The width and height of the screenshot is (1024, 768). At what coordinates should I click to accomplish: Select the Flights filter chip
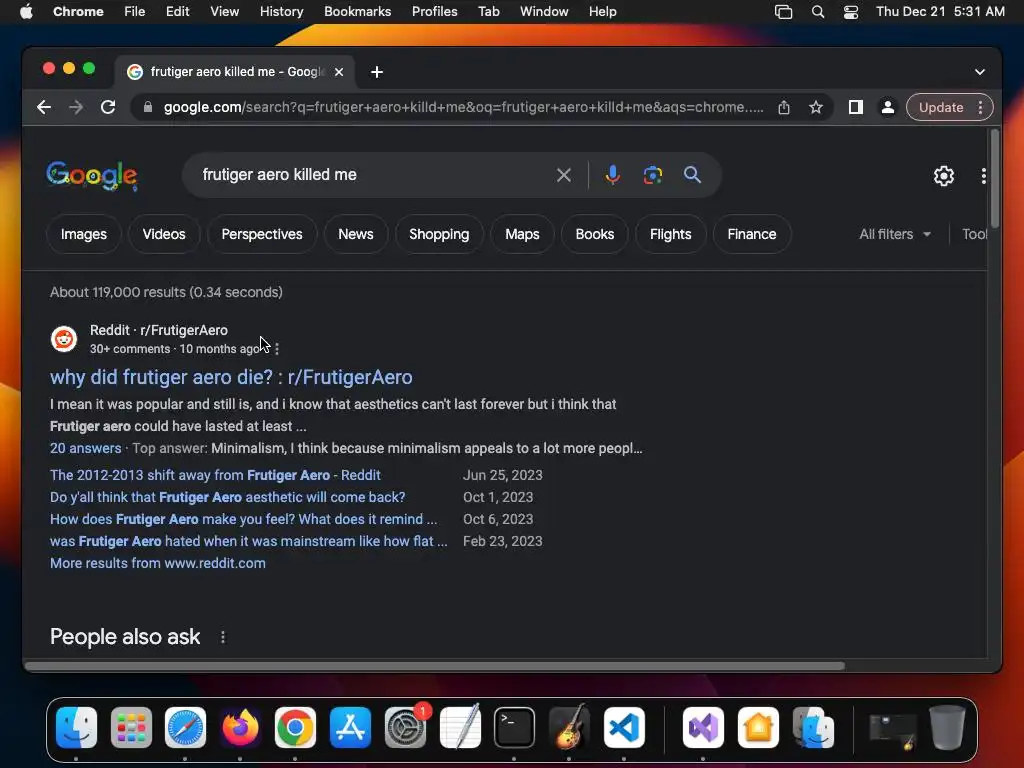pos(671,234)
